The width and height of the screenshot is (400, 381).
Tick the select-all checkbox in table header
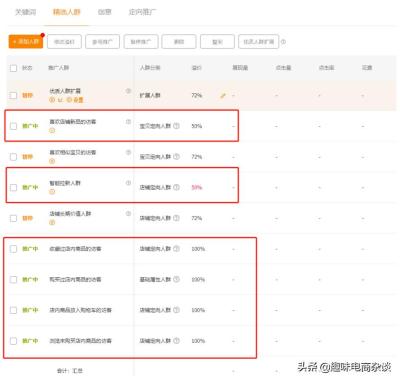coord(13,68)
